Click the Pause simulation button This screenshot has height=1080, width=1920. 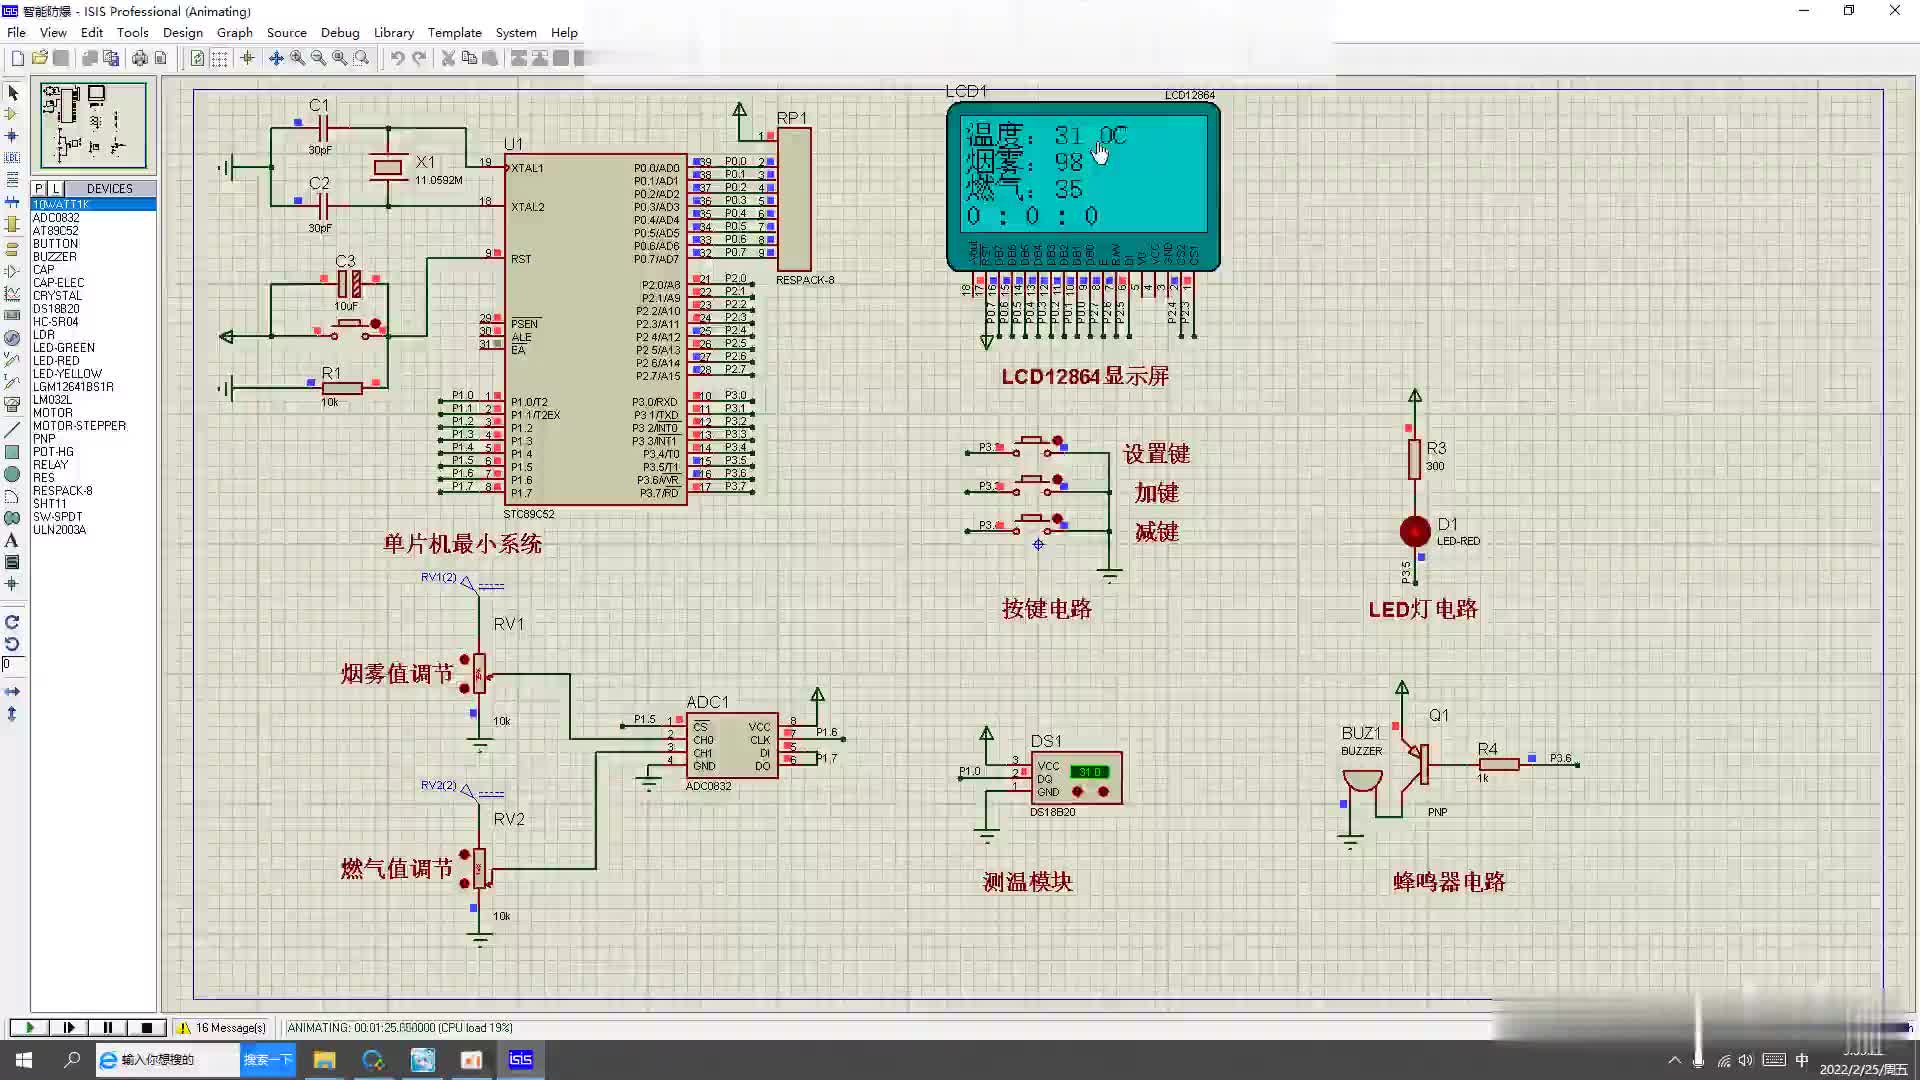point(108,1027)
